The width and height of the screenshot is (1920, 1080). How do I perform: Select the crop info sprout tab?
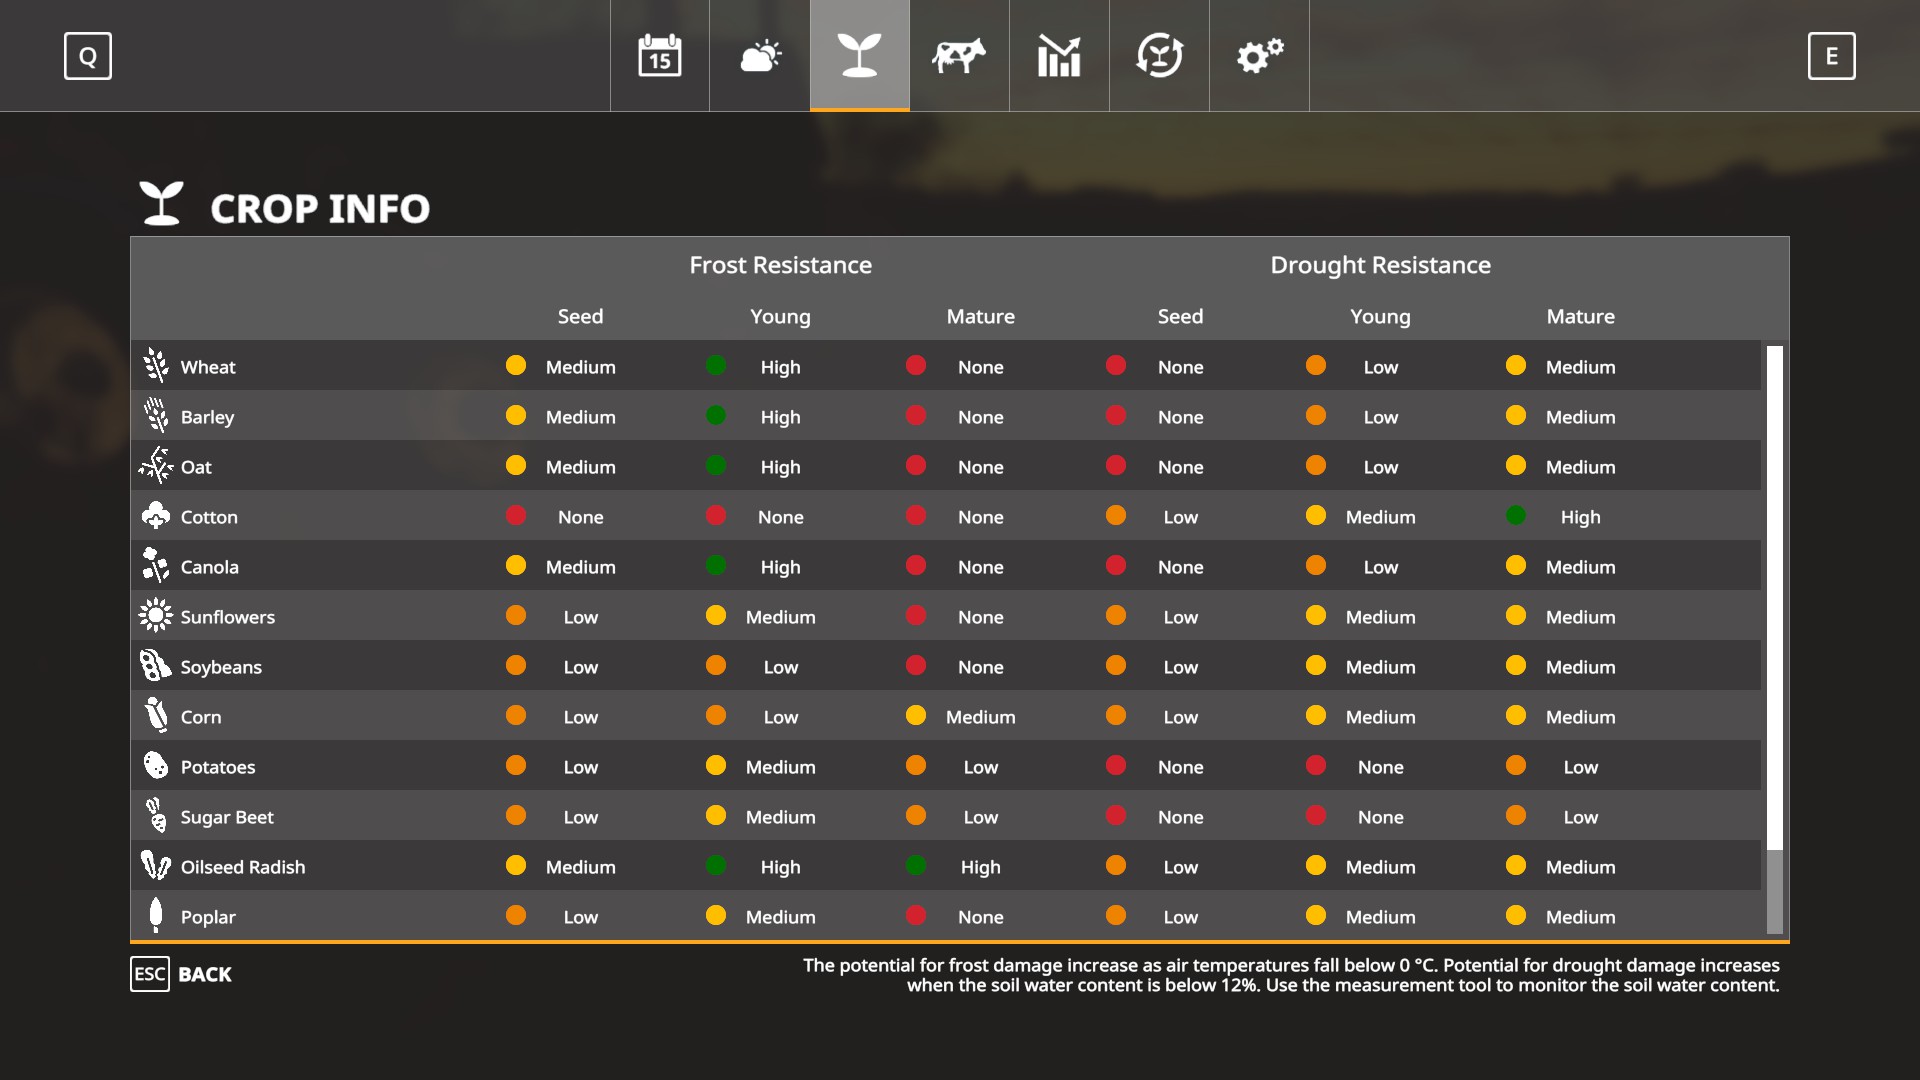[x=860, y=56]
